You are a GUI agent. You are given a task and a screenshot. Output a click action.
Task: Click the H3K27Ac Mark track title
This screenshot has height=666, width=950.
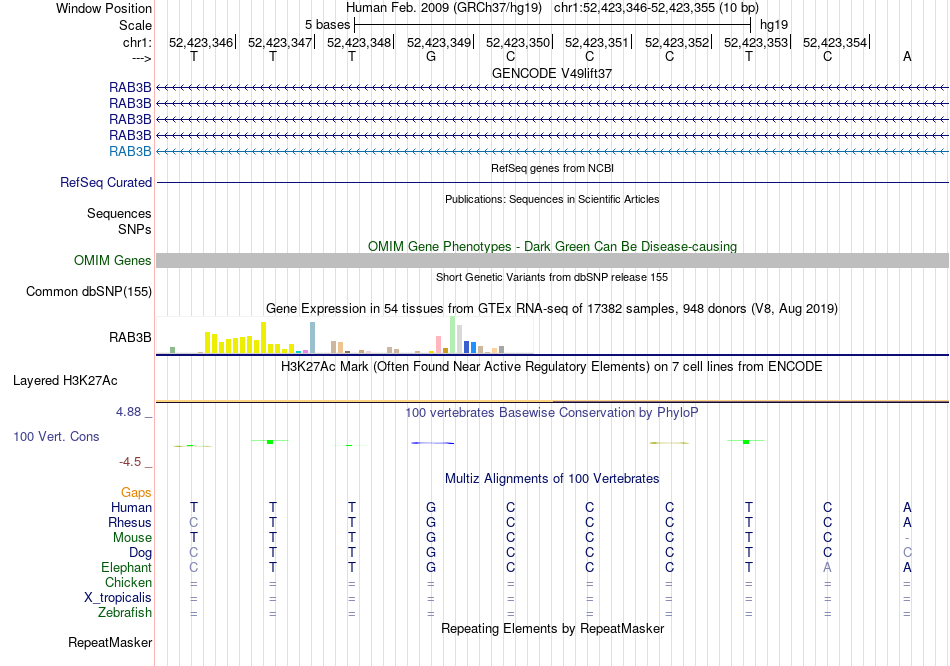click(x=552, y=367)
